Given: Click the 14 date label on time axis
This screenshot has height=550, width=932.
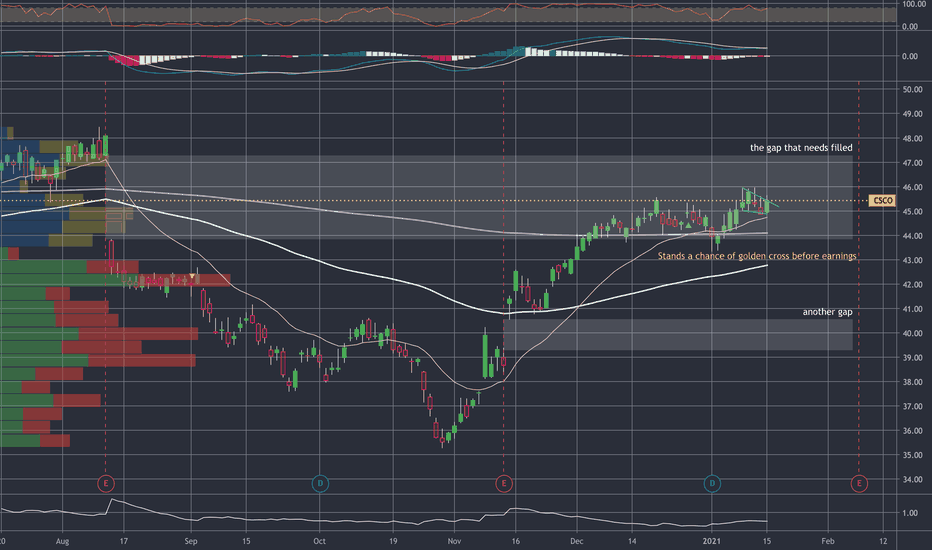Looking at the screenshot, I should click(x=632, y=541).
